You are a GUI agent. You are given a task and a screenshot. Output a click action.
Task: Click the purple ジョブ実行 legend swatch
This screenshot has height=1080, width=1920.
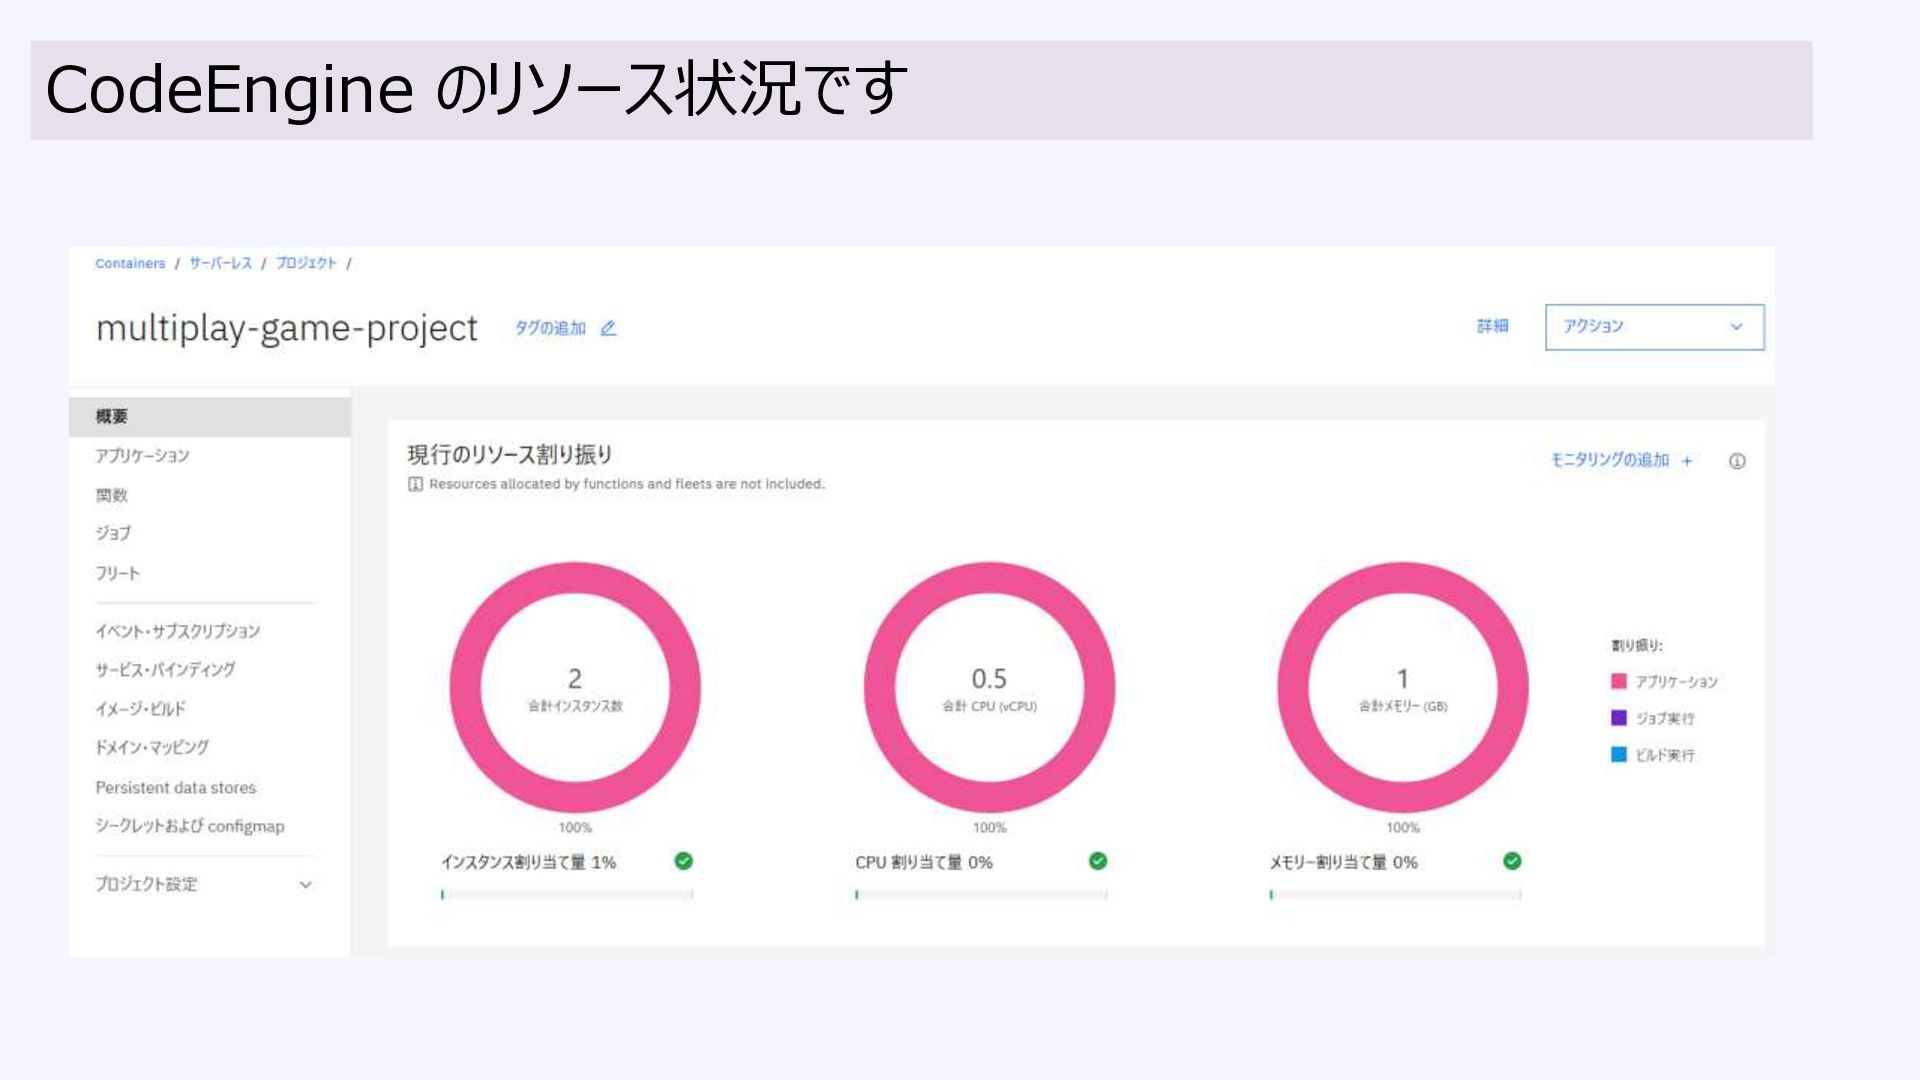1619,718
